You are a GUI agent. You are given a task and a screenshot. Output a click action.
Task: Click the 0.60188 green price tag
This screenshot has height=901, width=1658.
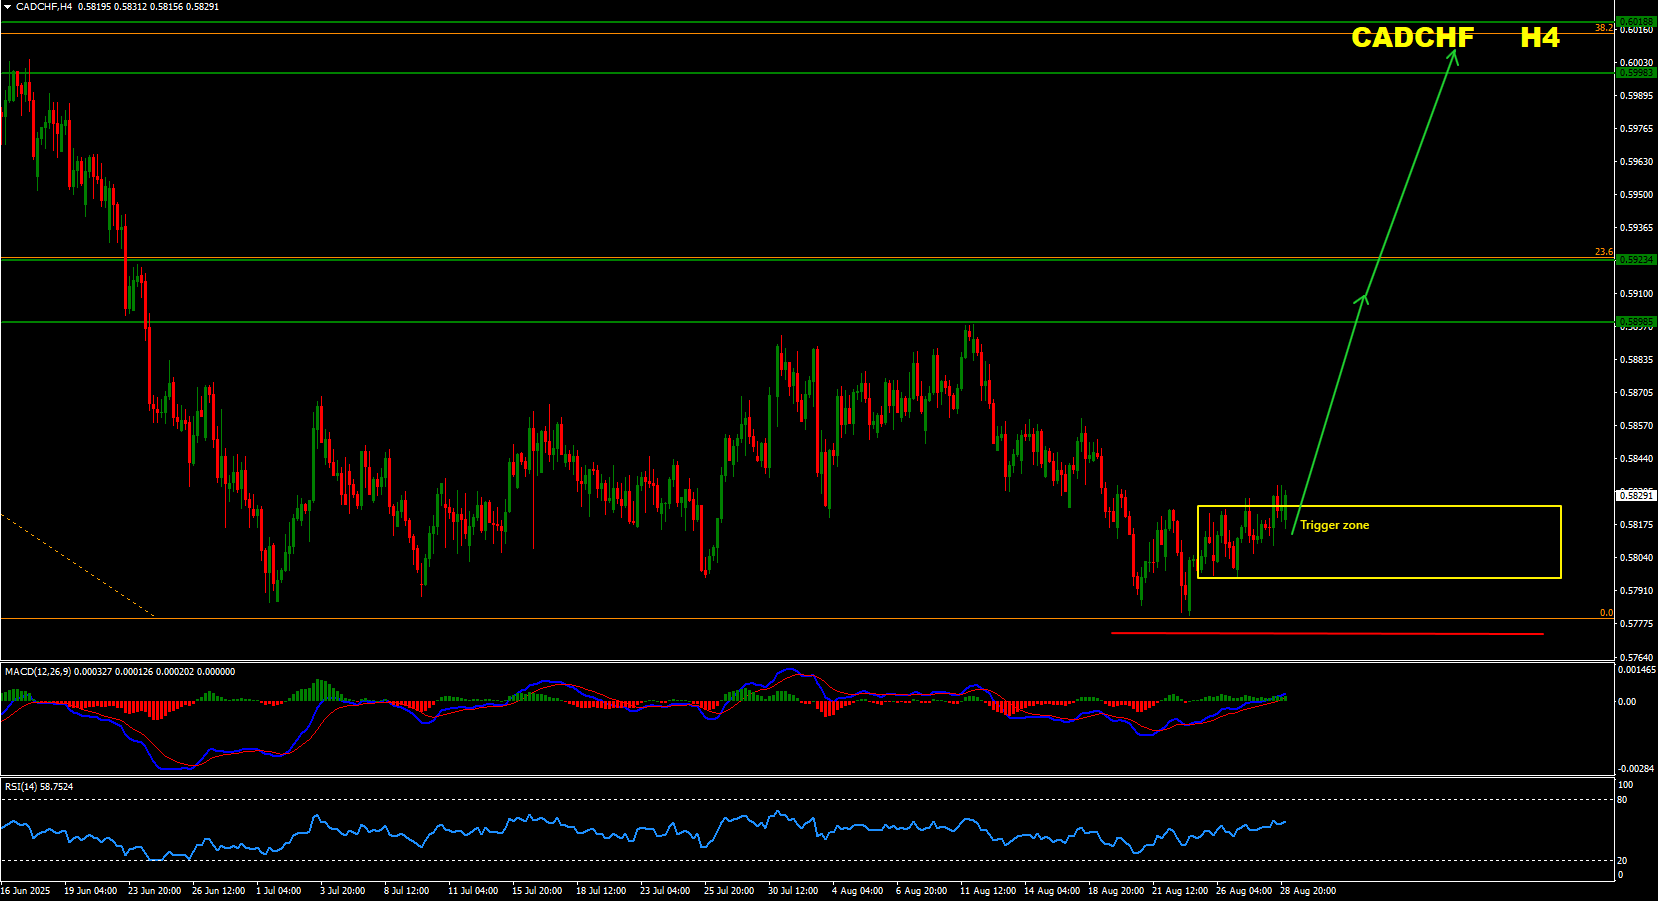tap(1636, 21)
